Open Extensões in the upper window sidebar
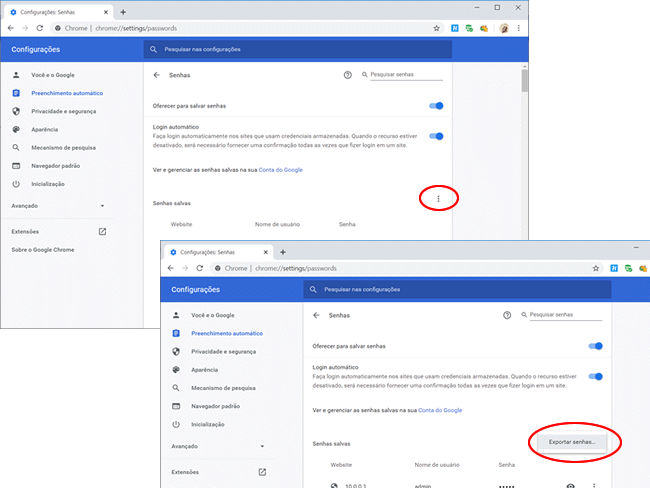650x488 pixels. (59, 231)
